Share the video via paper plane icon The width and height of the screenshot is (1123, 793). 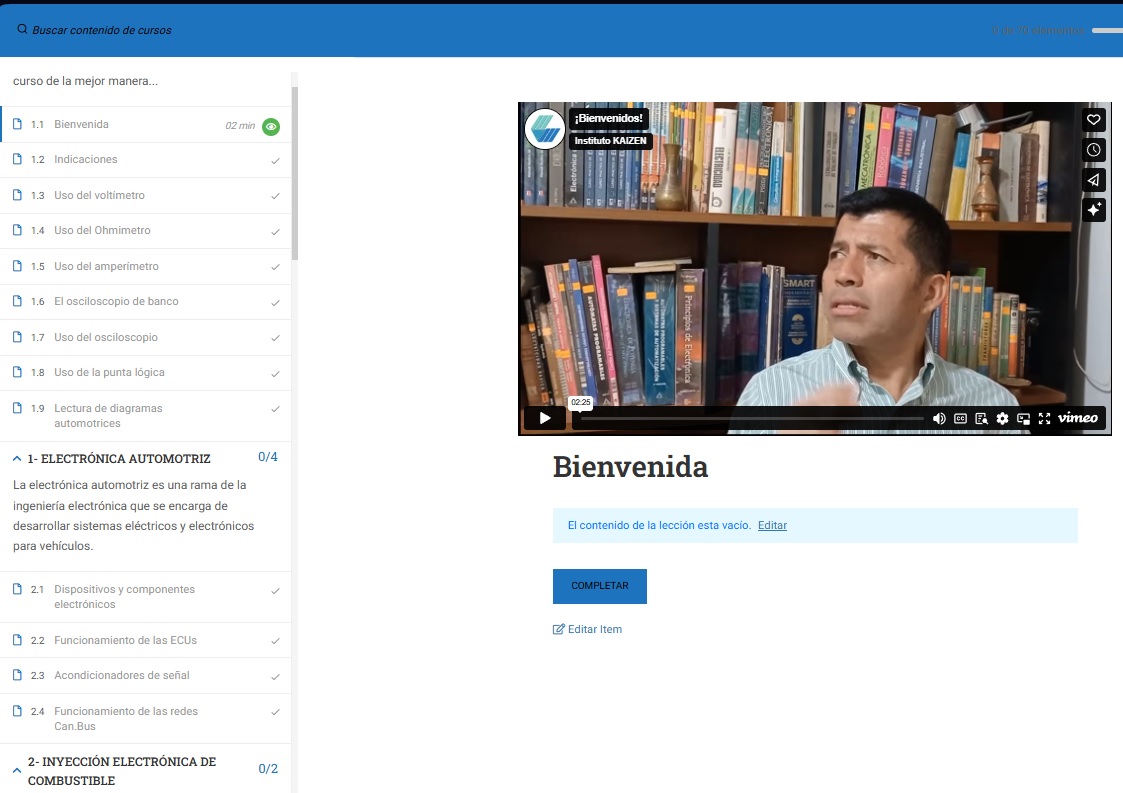tap(1094, 180)
